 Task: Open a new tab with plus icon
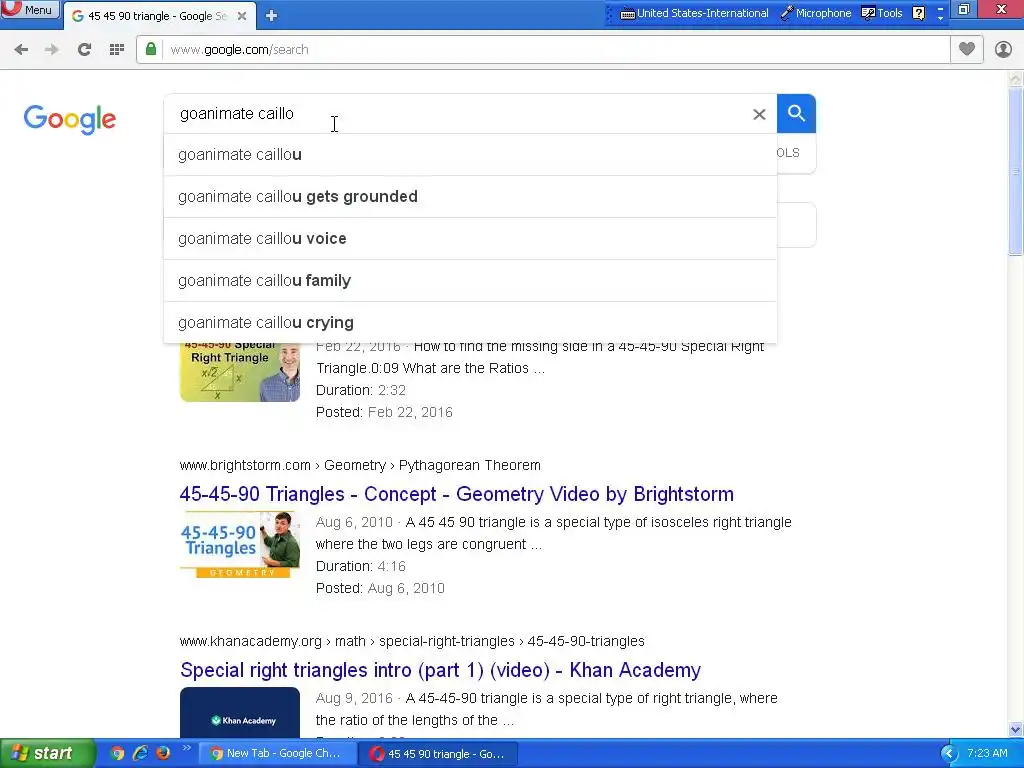click(x=272, y=16)
